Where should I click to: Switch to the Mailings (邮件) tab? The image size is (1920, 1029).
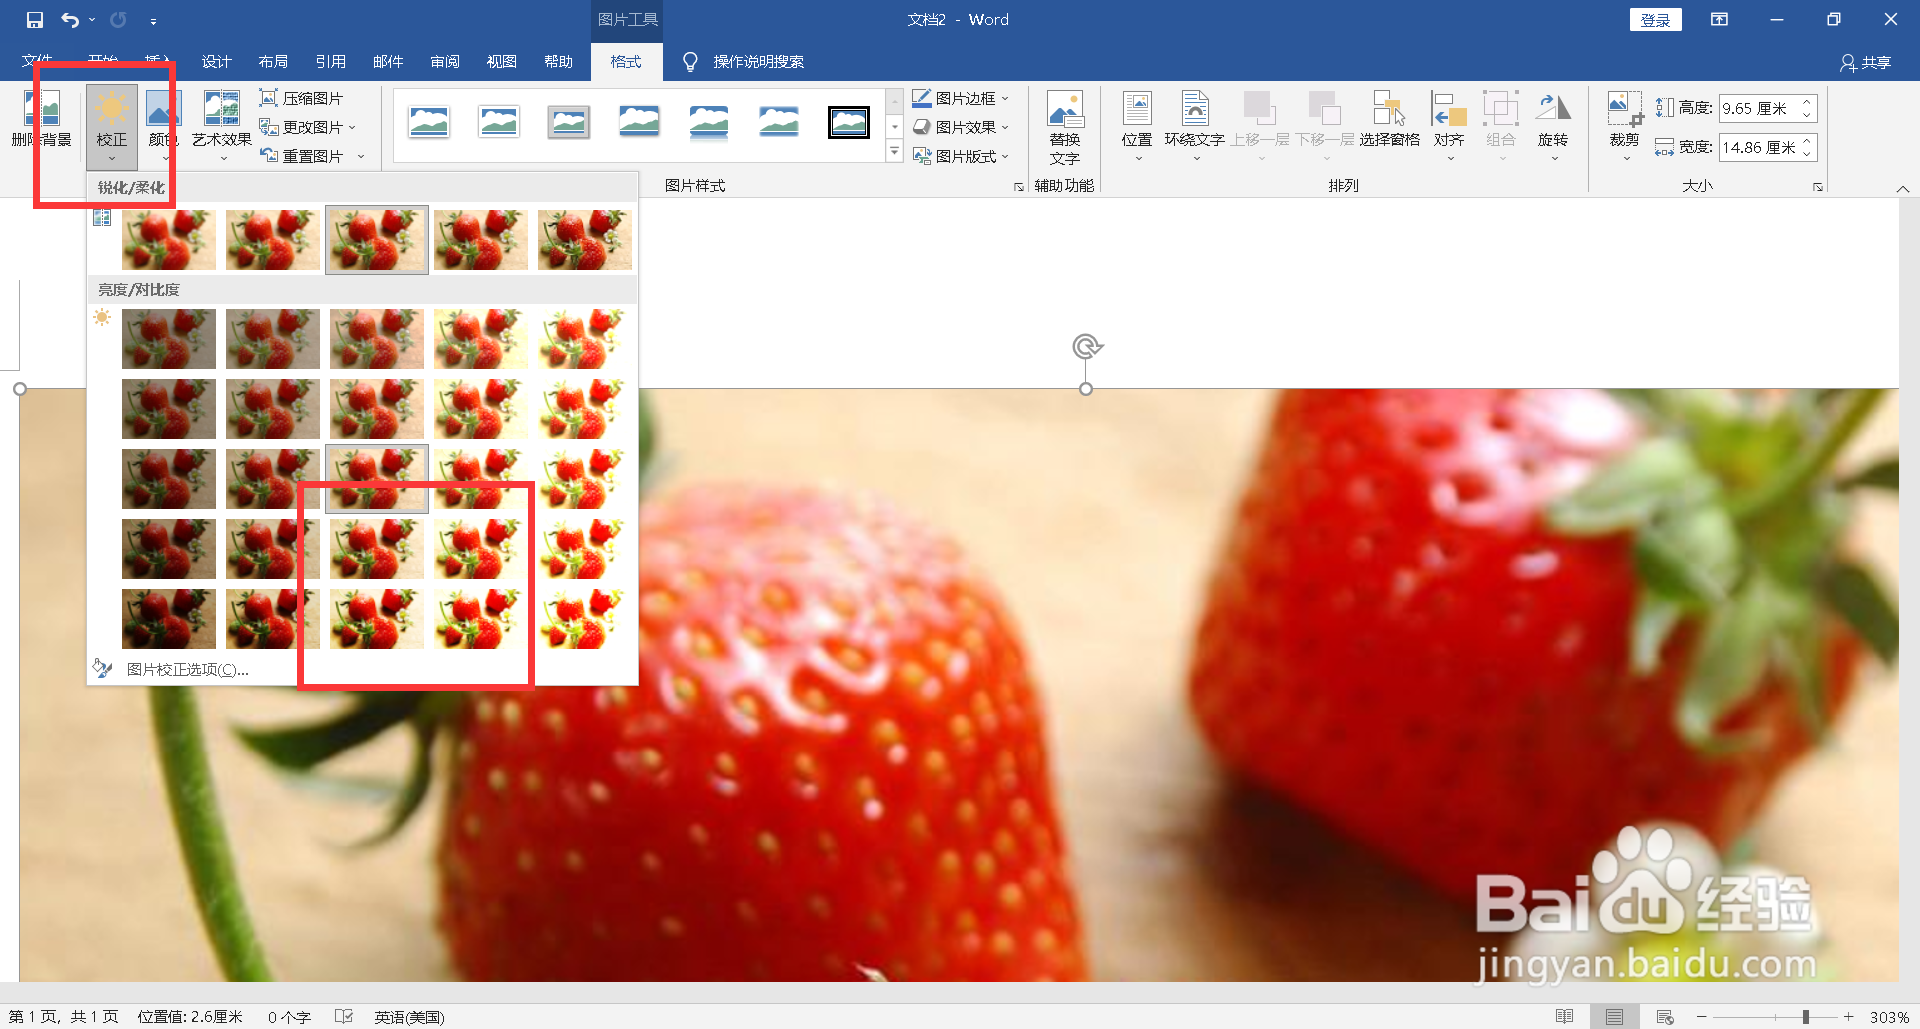pos(388,62)
